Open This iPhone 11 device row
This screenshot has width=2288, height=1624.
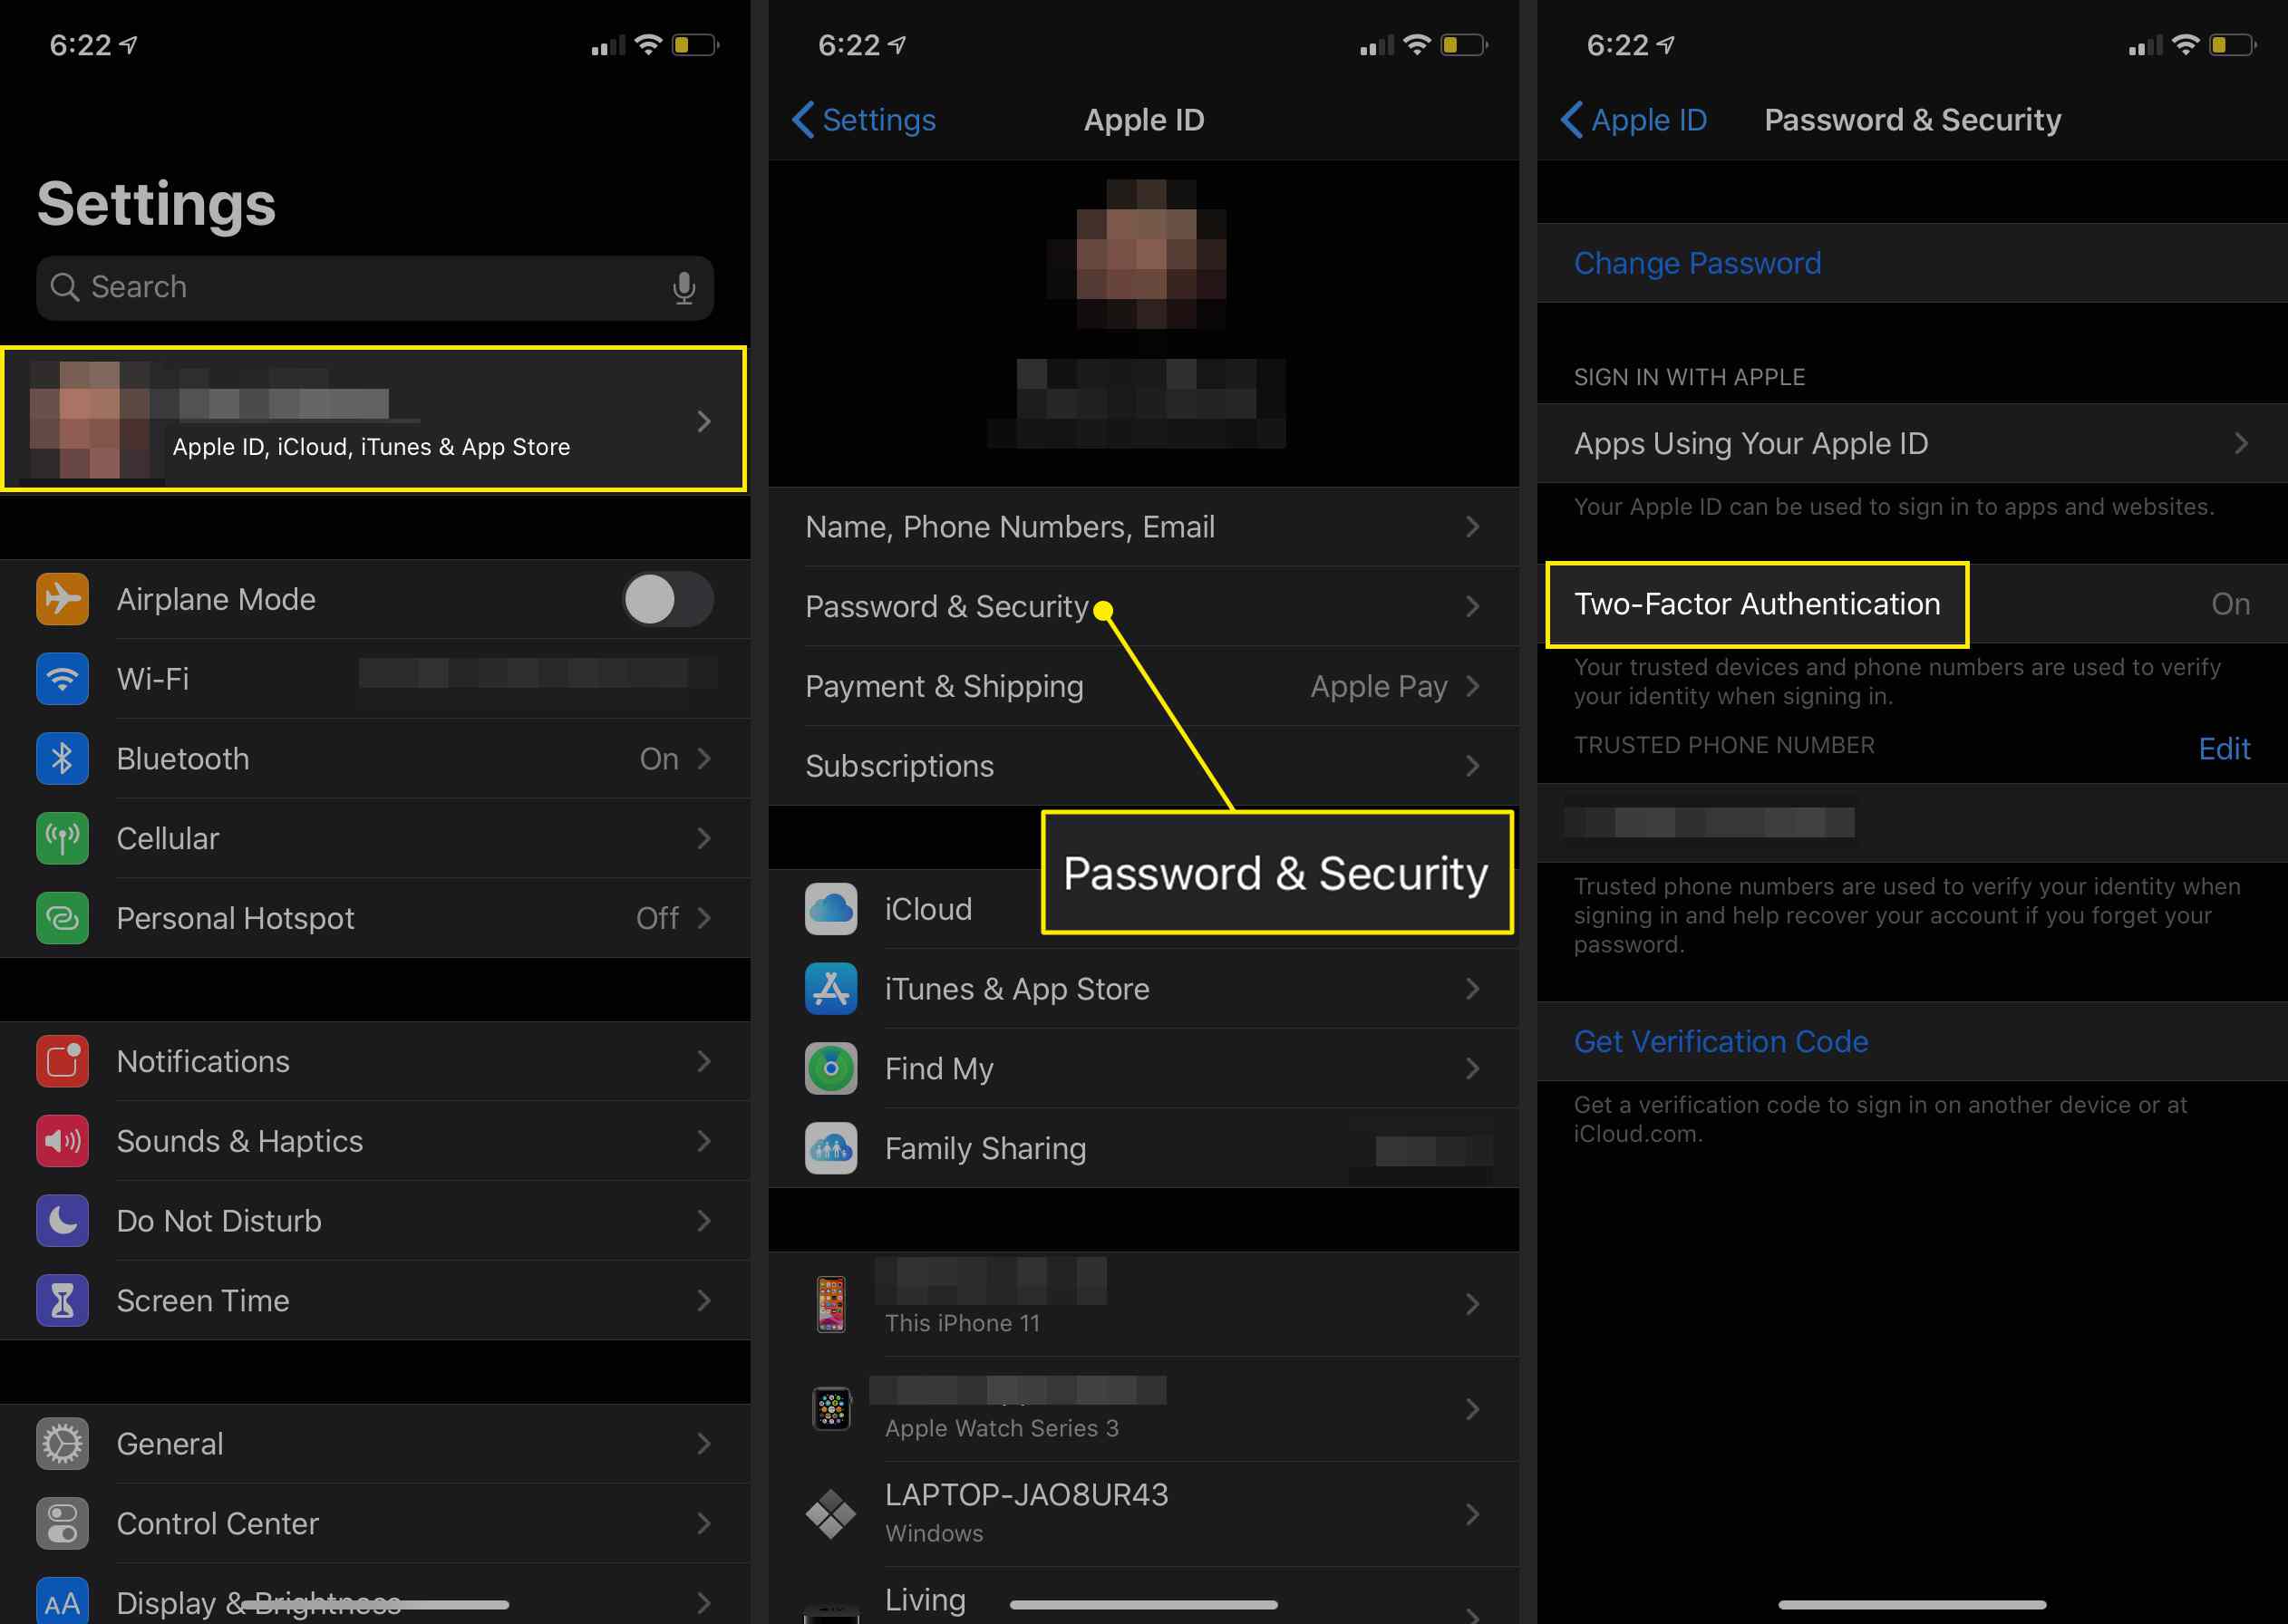[x=1143, y=1304]
